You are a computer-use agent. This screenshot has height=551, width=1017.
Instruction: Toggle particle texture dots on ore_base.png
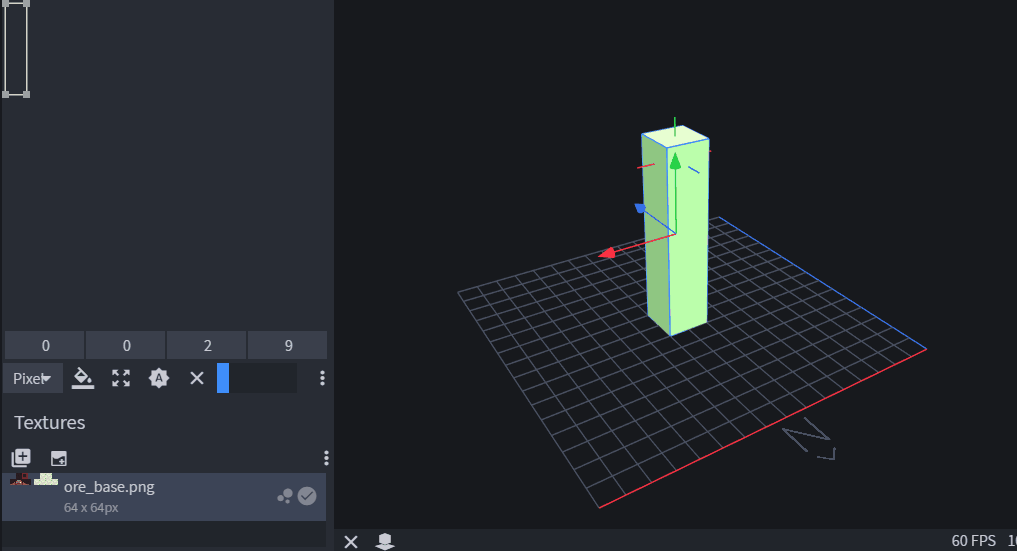coord(285,496)
